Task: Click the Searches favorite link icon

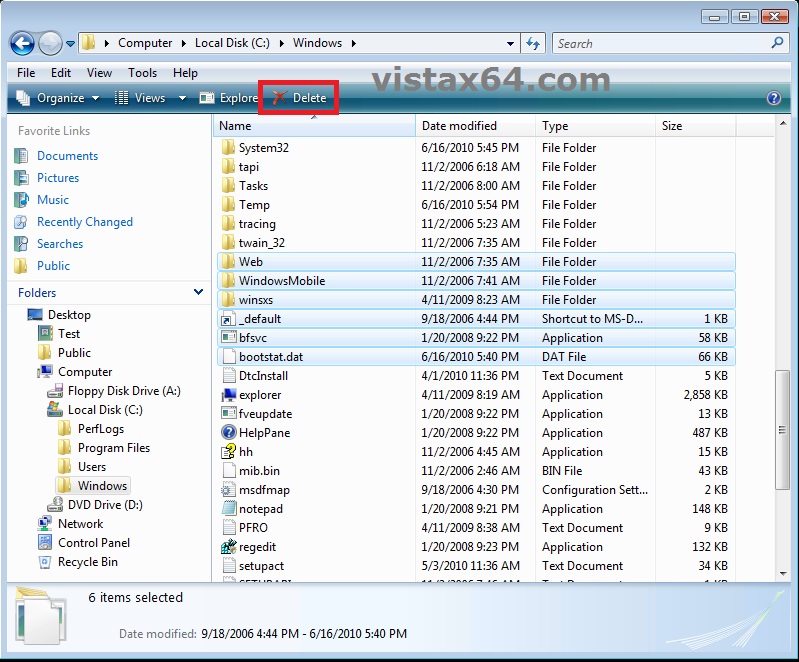Action: click(21, 244)
